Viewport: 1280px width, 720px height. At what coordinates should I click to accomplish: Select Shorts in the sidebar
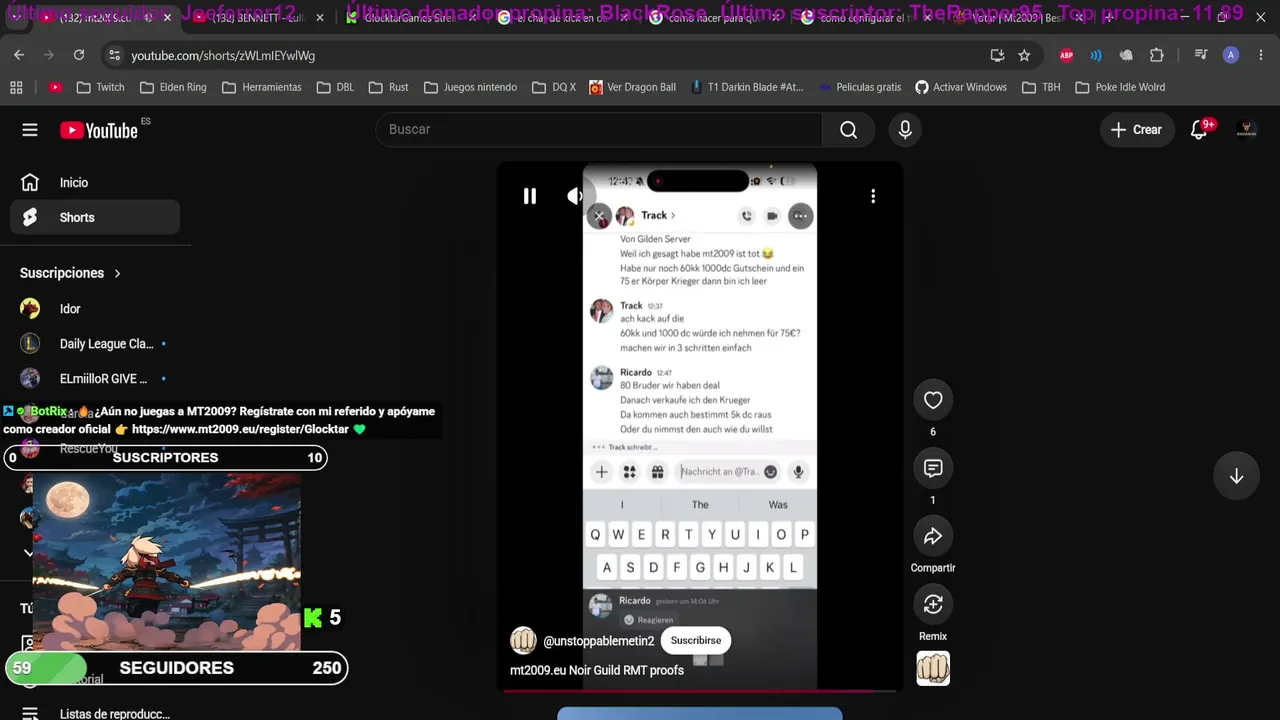tap(95, 218)
